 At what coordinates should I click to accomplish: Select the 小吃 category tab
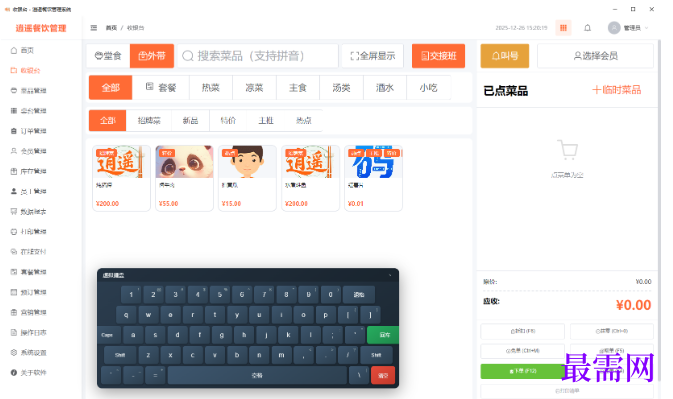click(x=428, y=88)
